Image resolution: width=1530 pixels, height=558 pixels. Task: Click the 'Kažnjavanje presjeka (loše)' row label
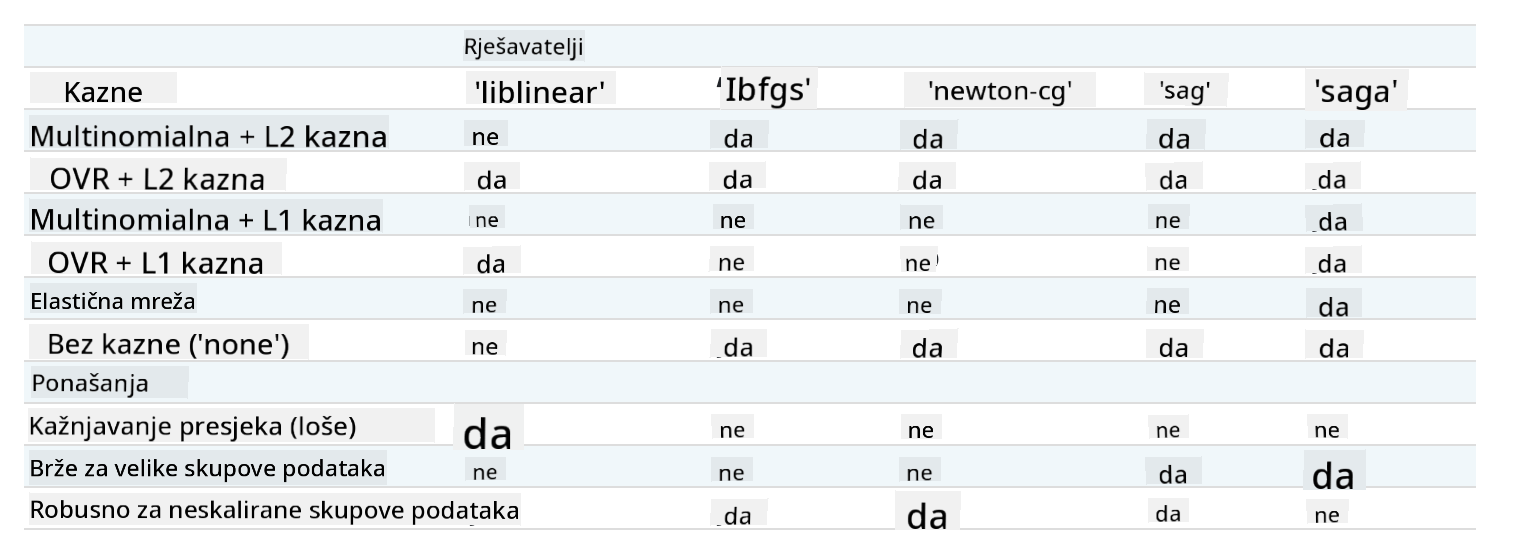[193, 426]
